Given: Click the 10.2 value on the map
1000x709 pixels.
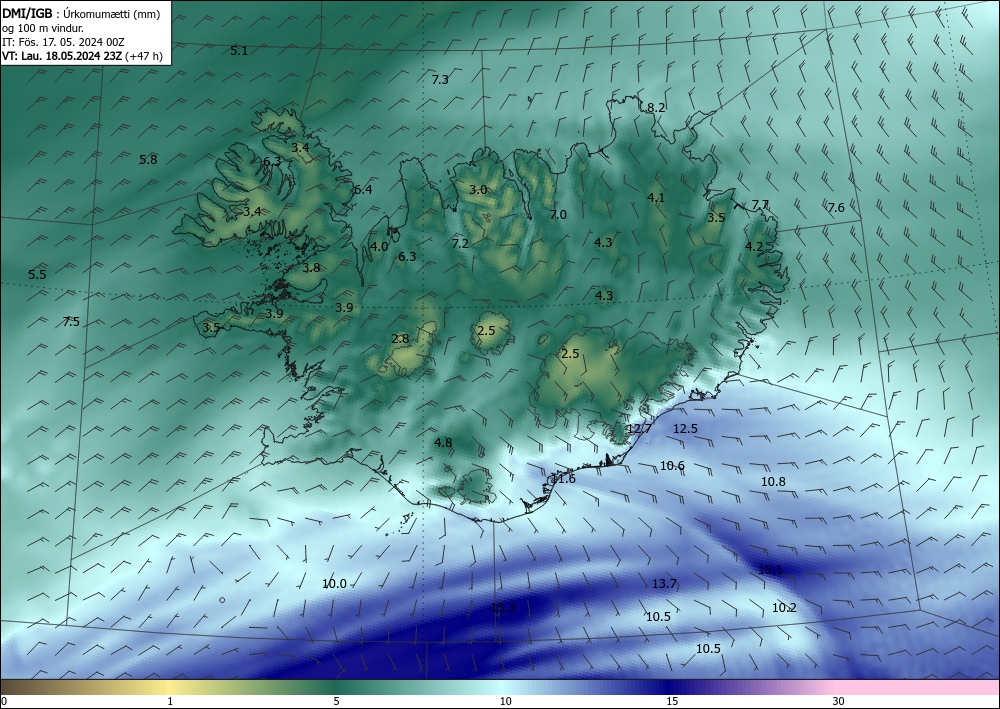Looking at the screenshot, I should (x=784, y=608).
